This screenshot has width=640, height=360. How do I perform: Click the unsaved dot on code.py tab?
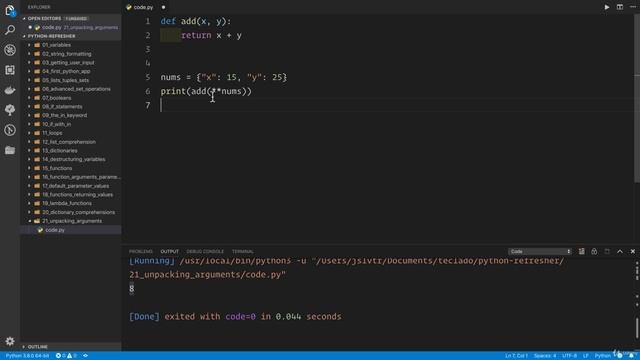(163, 7)
